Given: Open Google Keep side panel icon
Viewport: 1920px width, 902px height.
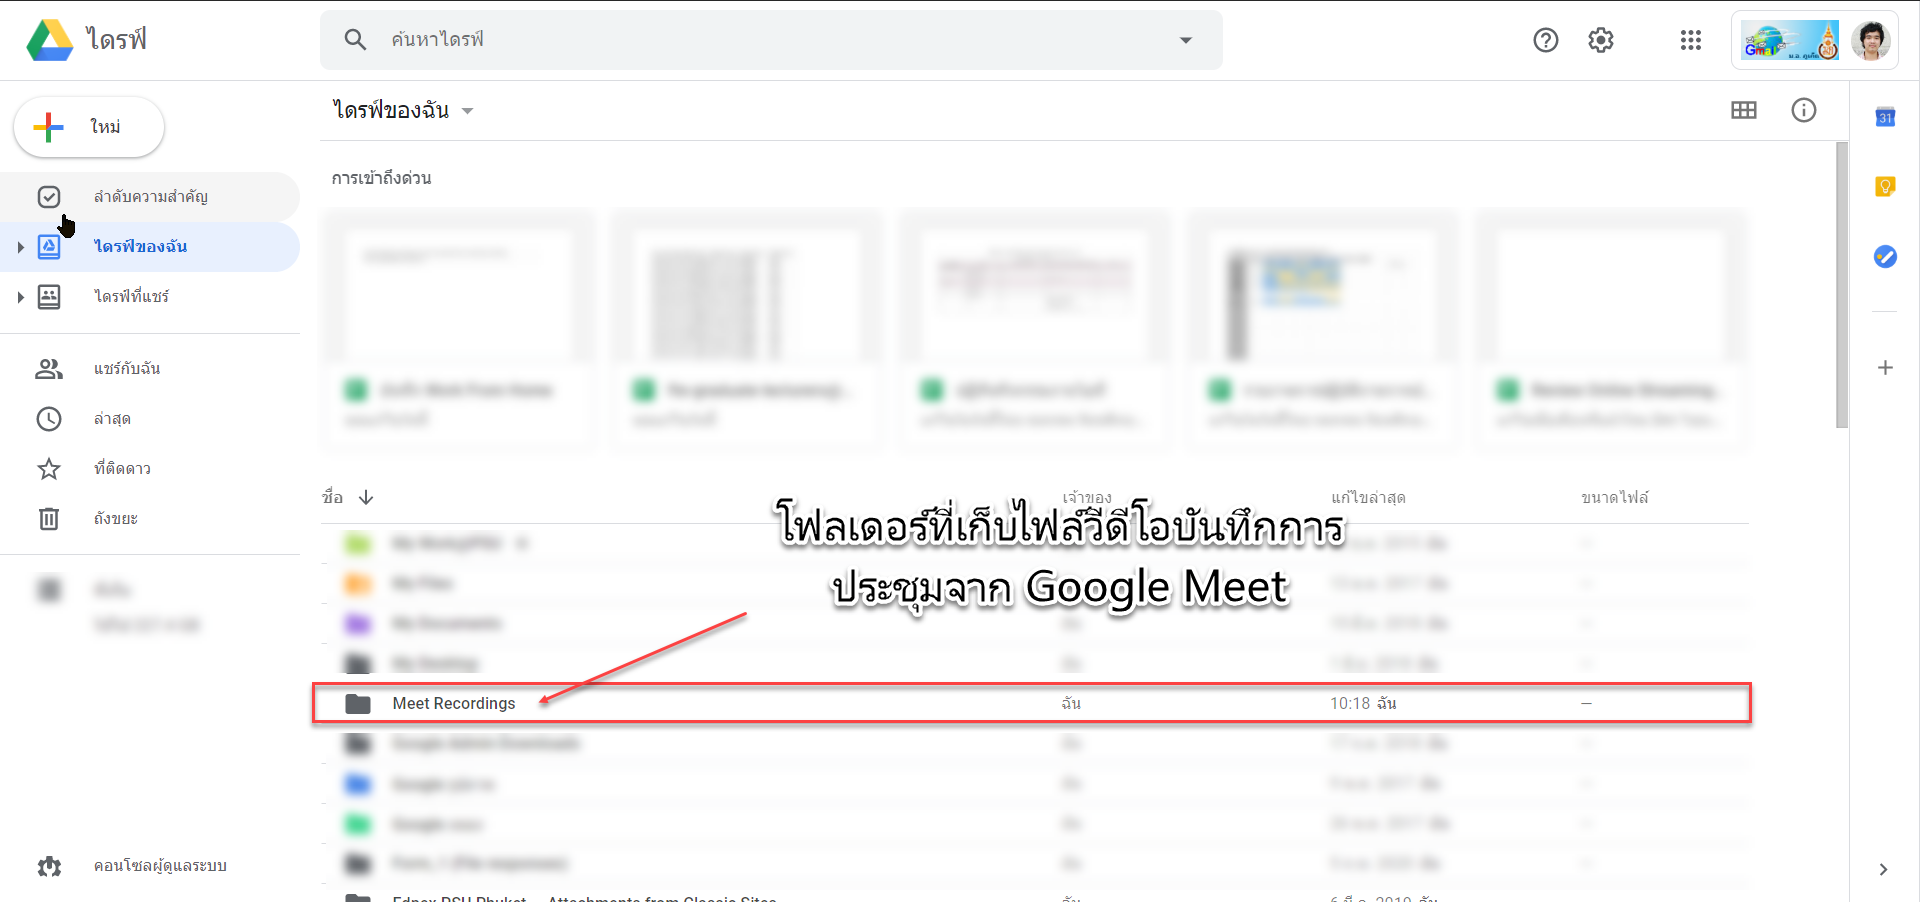Looking at the screenshot, I should [1885, 187].
